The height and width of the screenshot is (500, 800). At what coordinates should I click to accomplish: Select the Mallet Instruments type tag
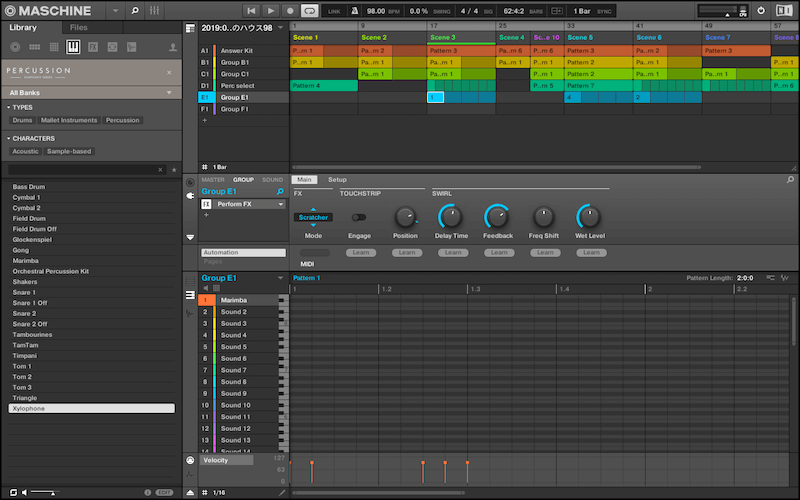[69, 120]
